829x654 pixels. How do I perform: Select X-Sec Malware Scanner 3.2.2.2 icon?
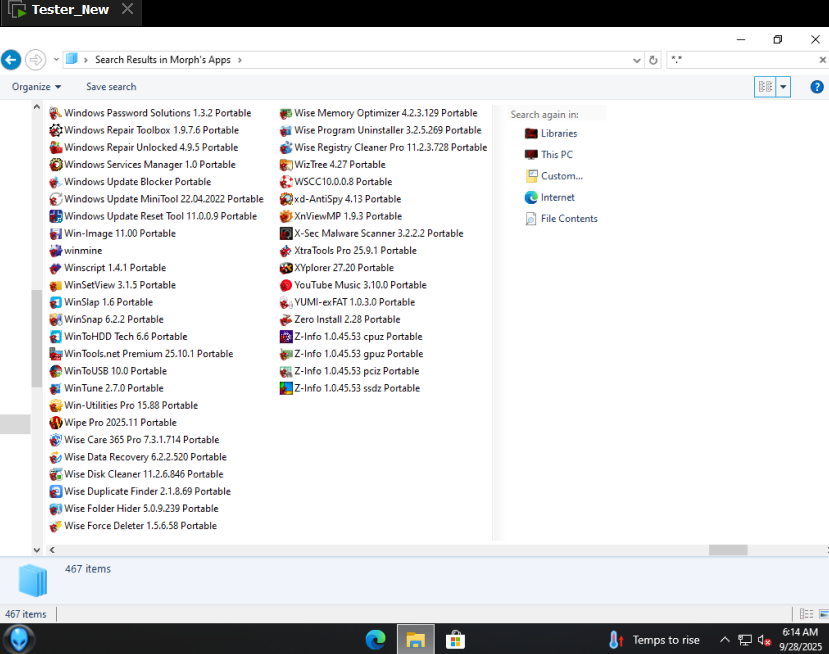[286, 233]
